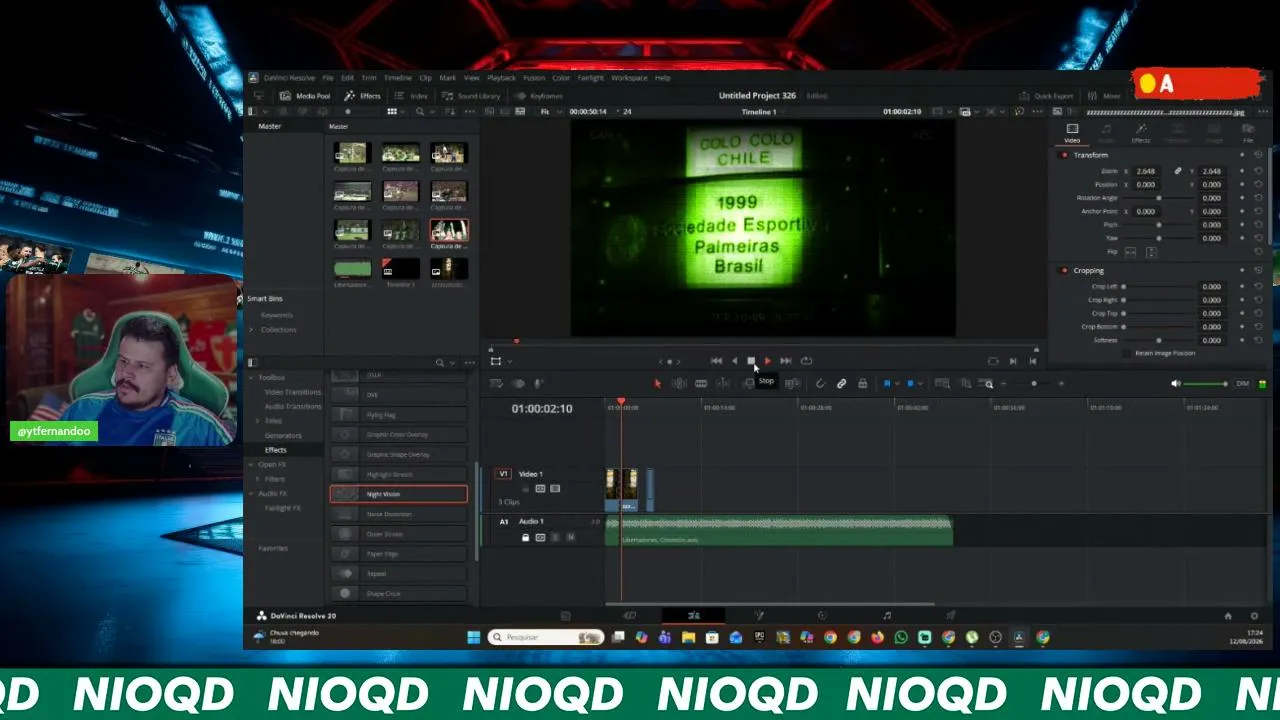The height and width of the screenshot is (720, 1280).
Task: Jump to last frame in viewer
Action: 786,361
